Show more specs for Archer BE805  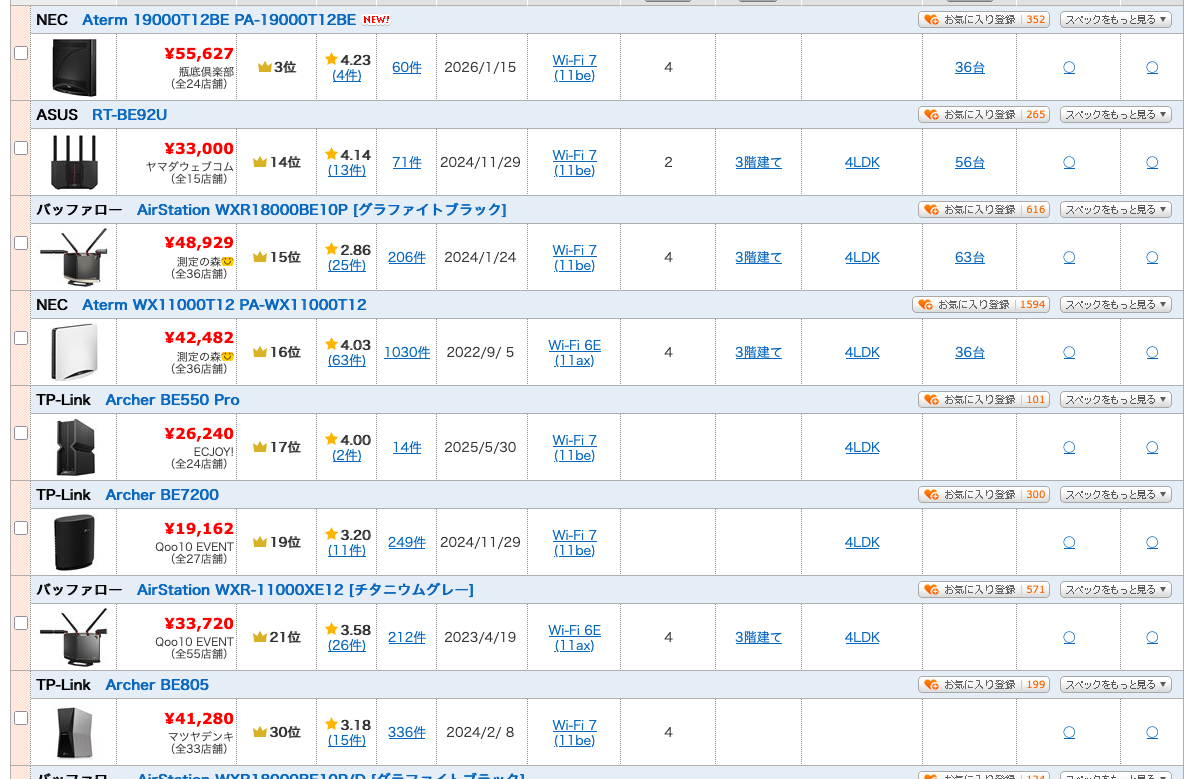pos(1116,684)
